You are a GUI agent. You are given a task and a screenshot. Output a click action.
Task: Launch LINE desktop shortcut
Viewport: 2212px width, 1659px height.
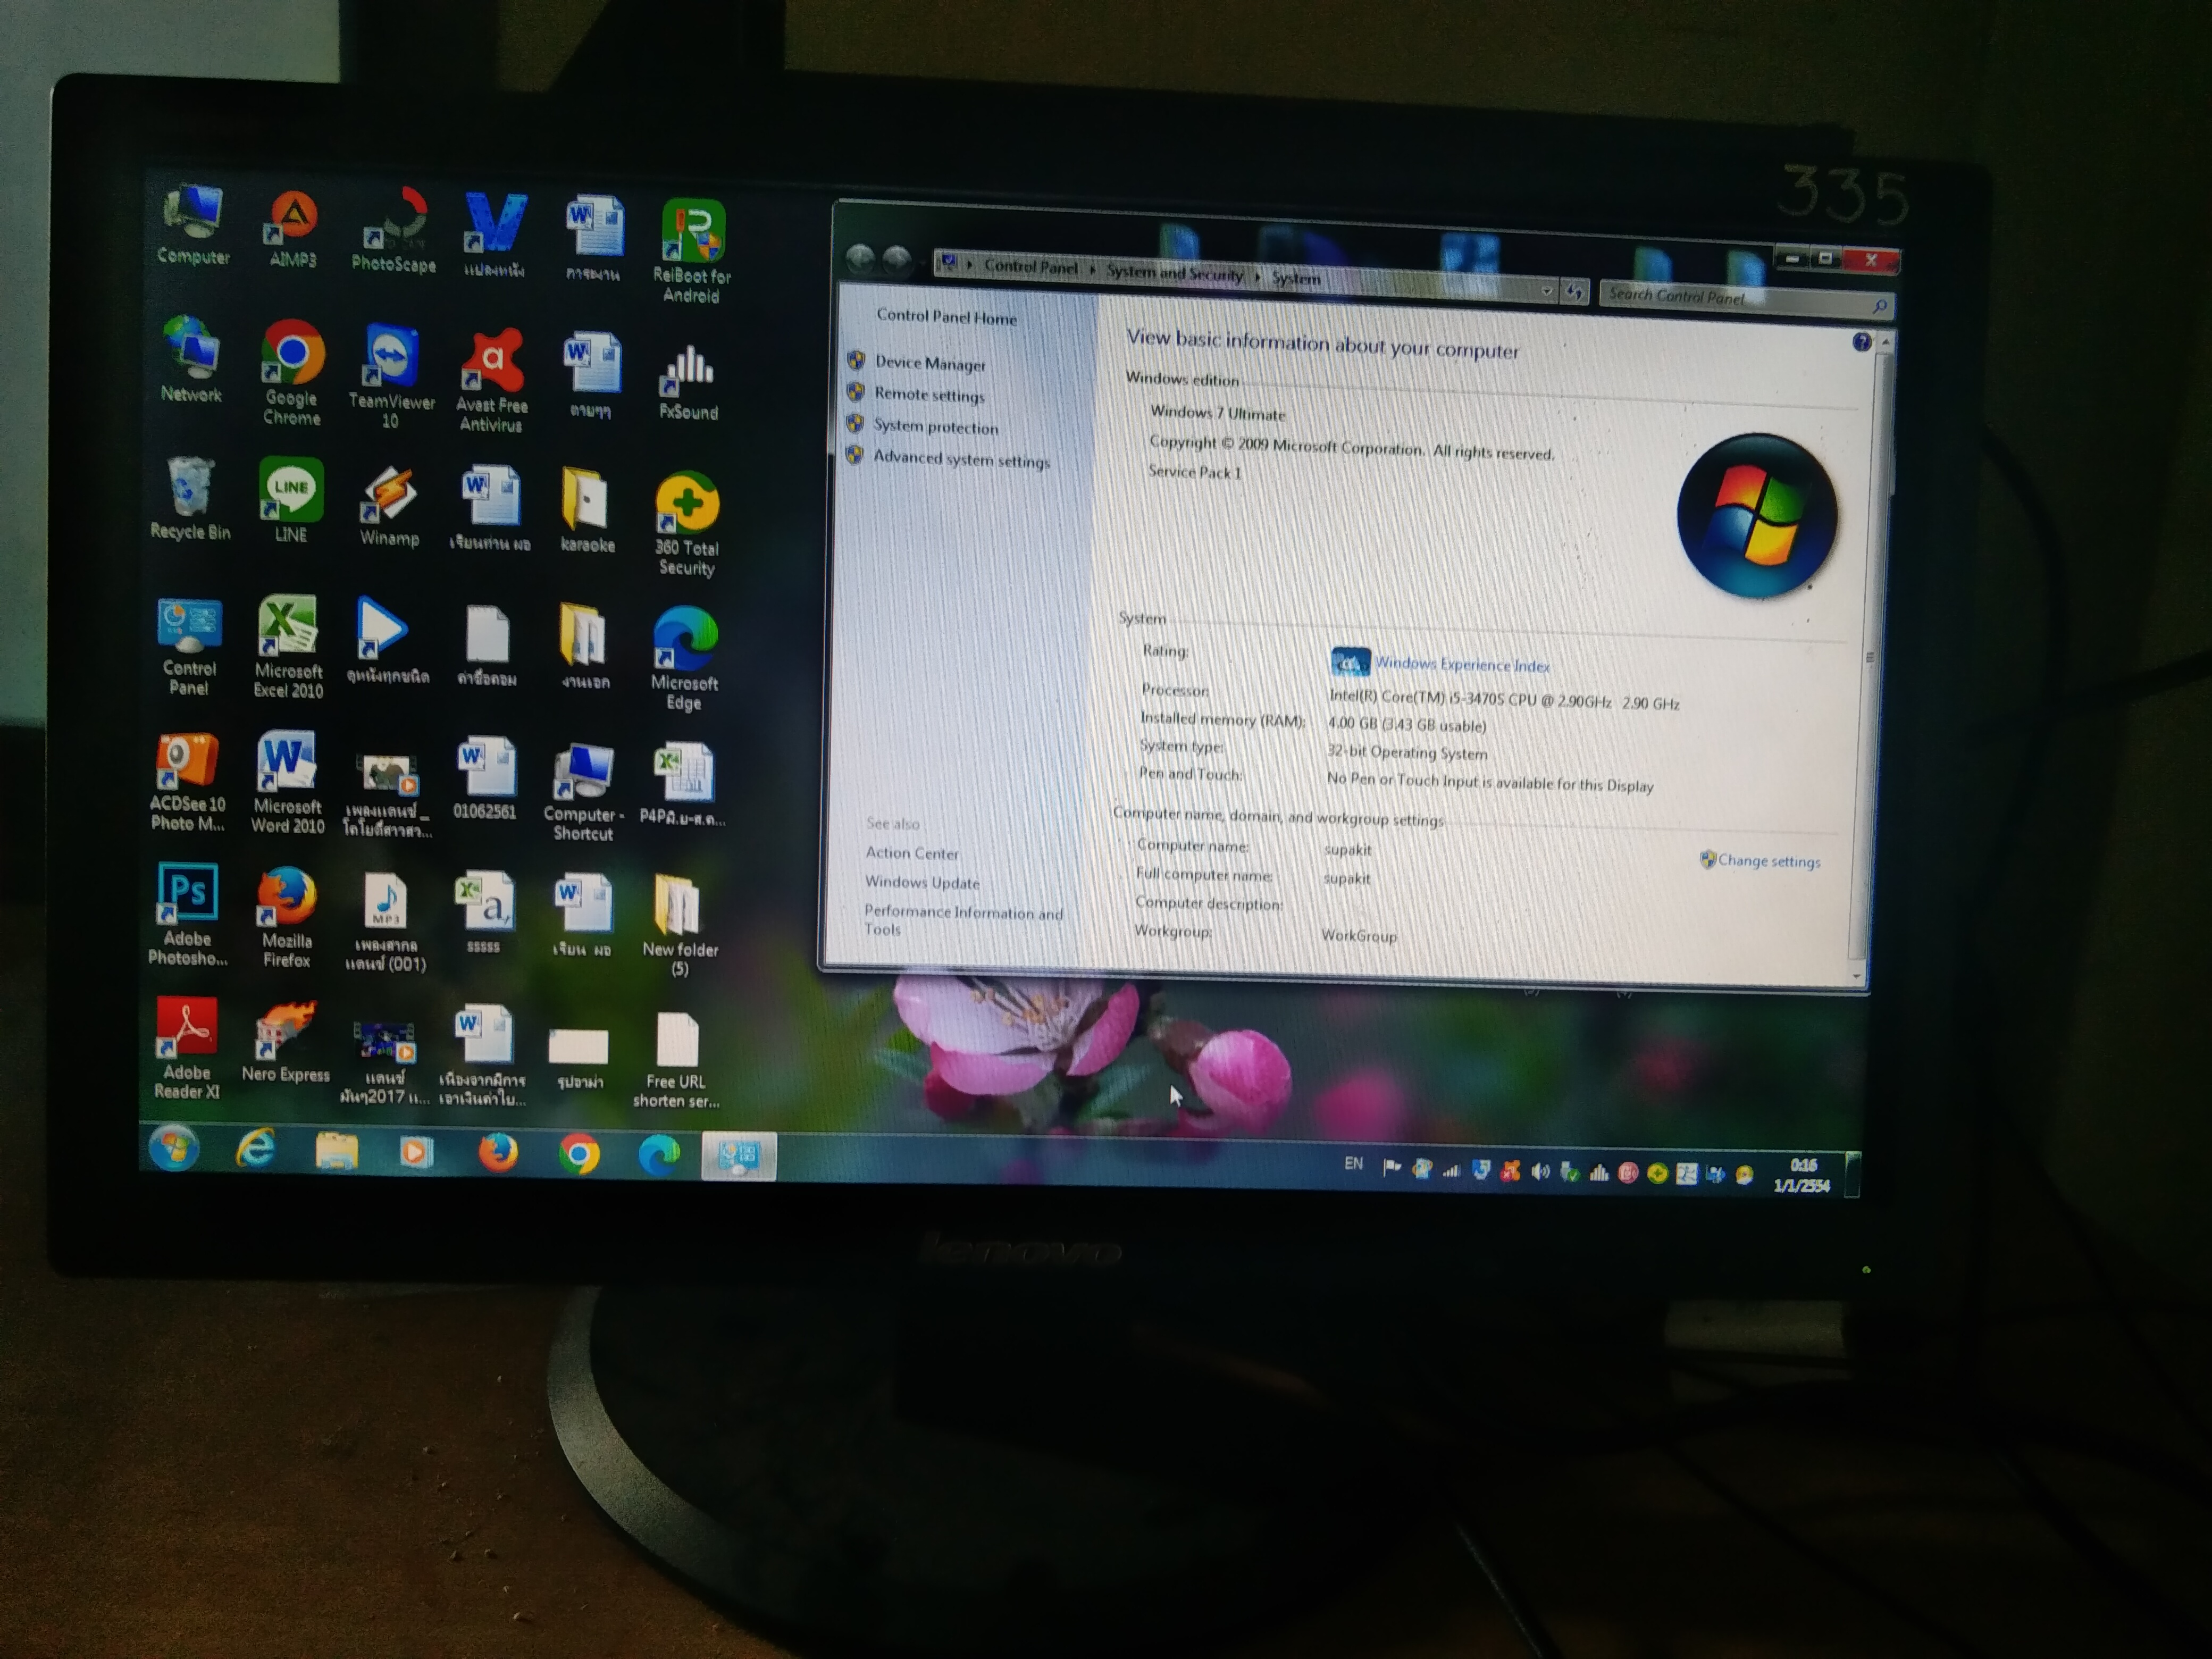click(291, 500)
